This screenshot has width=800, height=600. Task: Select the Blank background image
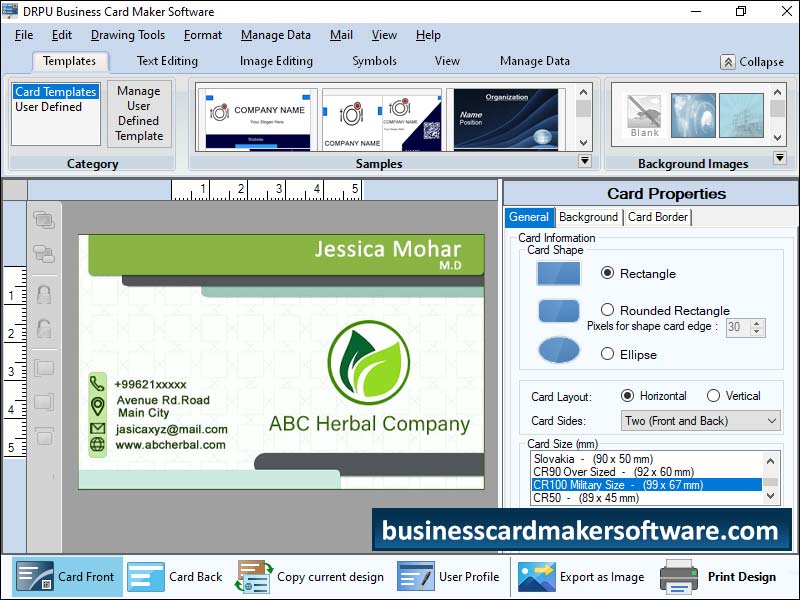pyautogui.click(x=645, y=116)
